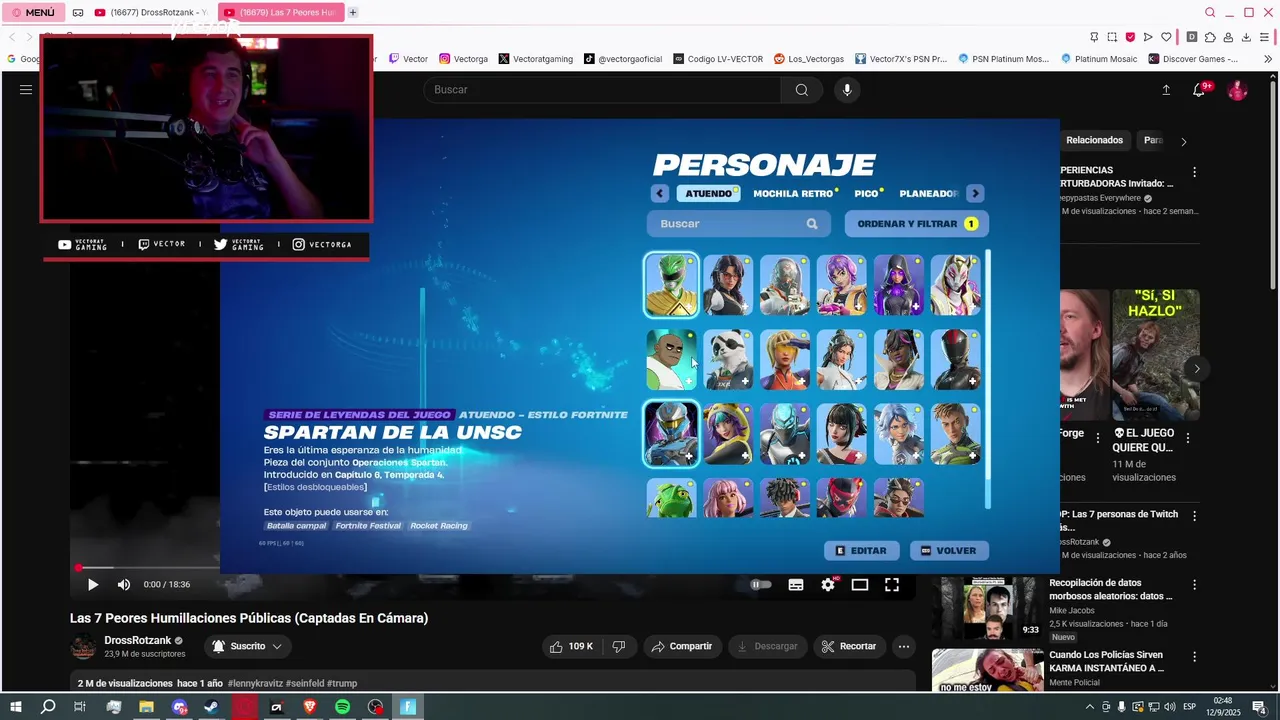The width and height of the screenshot is (1280, 720).
Task: Play the YouTube video
Action: click(92, 585)
